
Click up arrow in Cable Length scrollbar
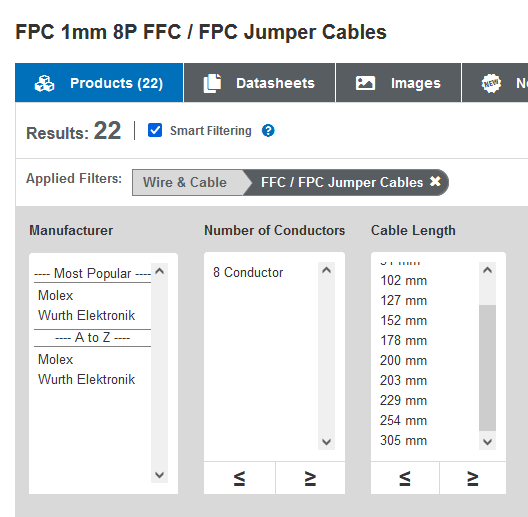coord(487,270)
